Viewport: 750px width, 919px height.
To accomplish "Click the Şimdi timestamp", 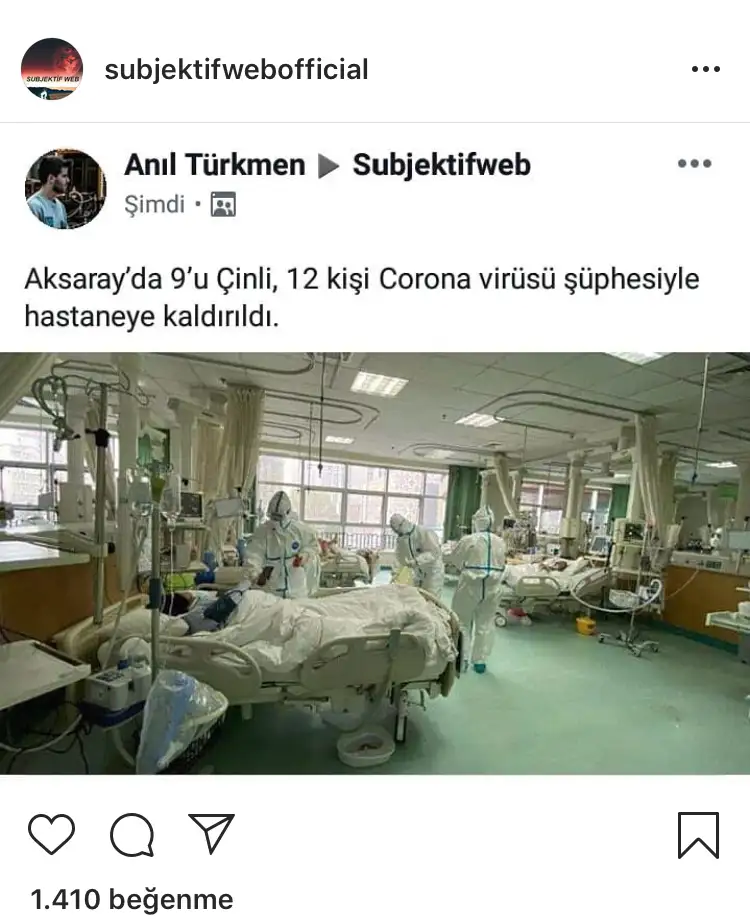I will tap(155, 205).
